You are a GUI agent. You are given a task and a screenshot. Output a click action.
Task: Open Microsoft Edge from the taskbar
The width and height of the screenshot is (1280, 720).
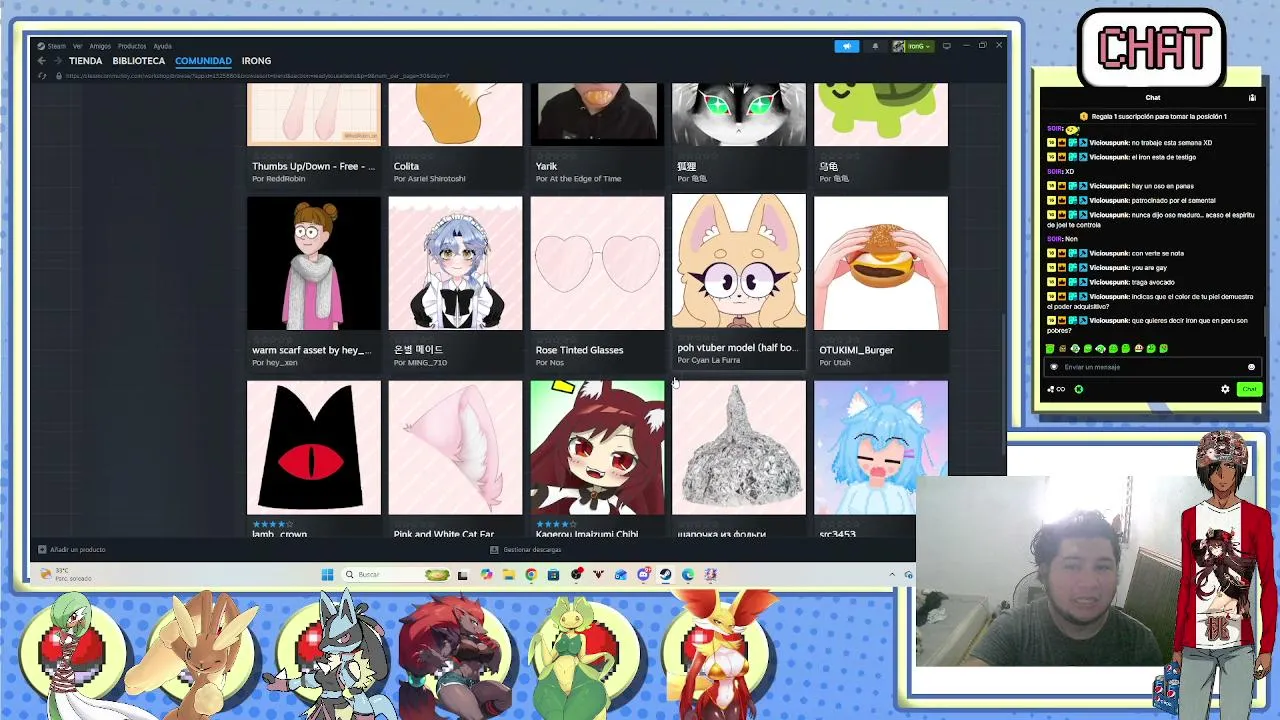coord(687,574)
